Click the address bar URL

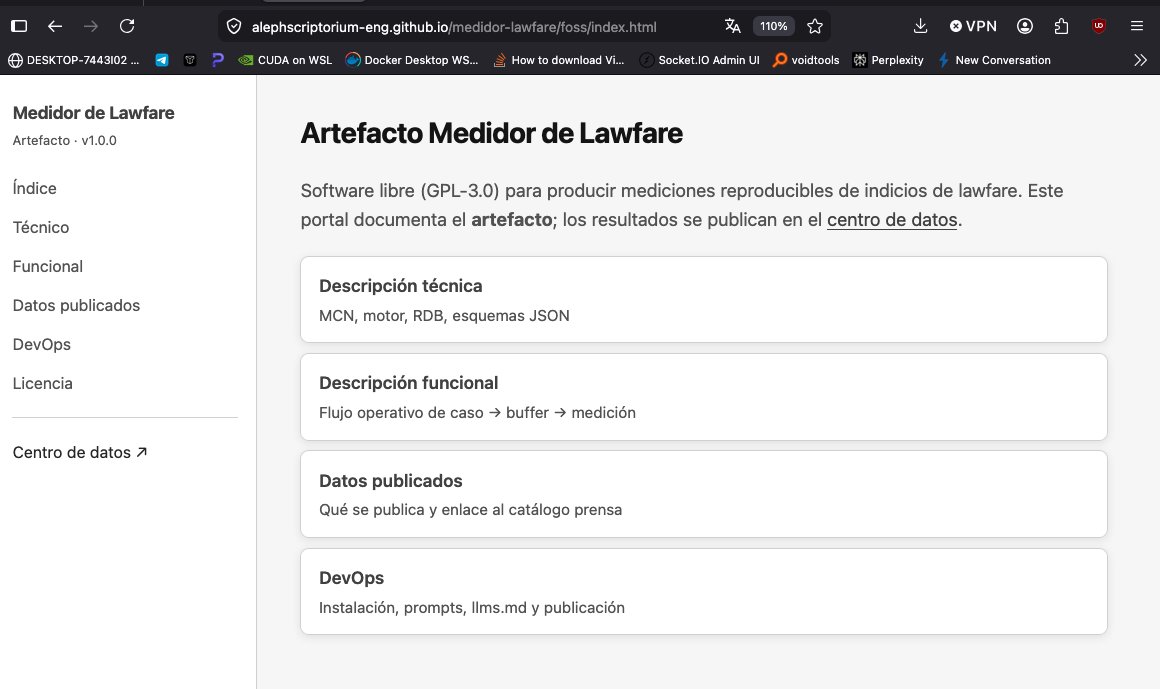pyautogui.click(x=453, y=27)
